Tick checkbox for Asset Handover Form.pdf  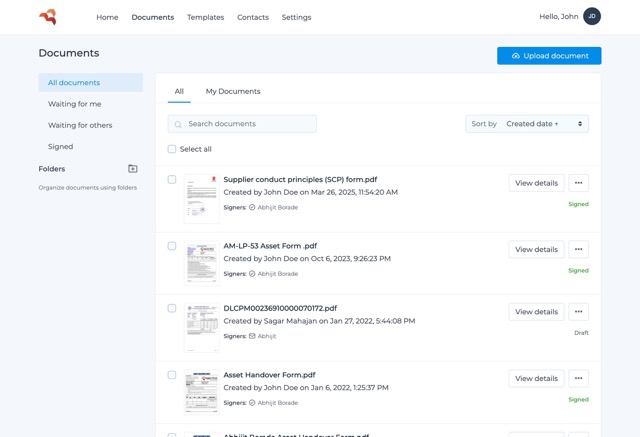pyautogui.click(x=172, y=375)
